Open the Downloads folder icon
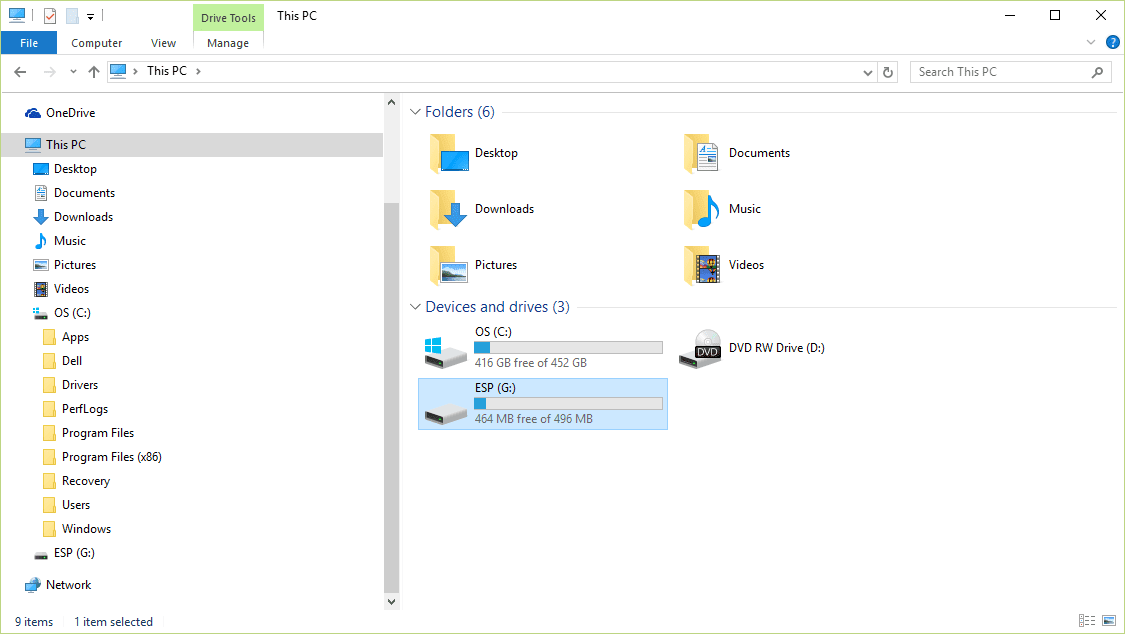Image resolution: width=1125 pixels, height=634 pixels. (x=446, y=210)
